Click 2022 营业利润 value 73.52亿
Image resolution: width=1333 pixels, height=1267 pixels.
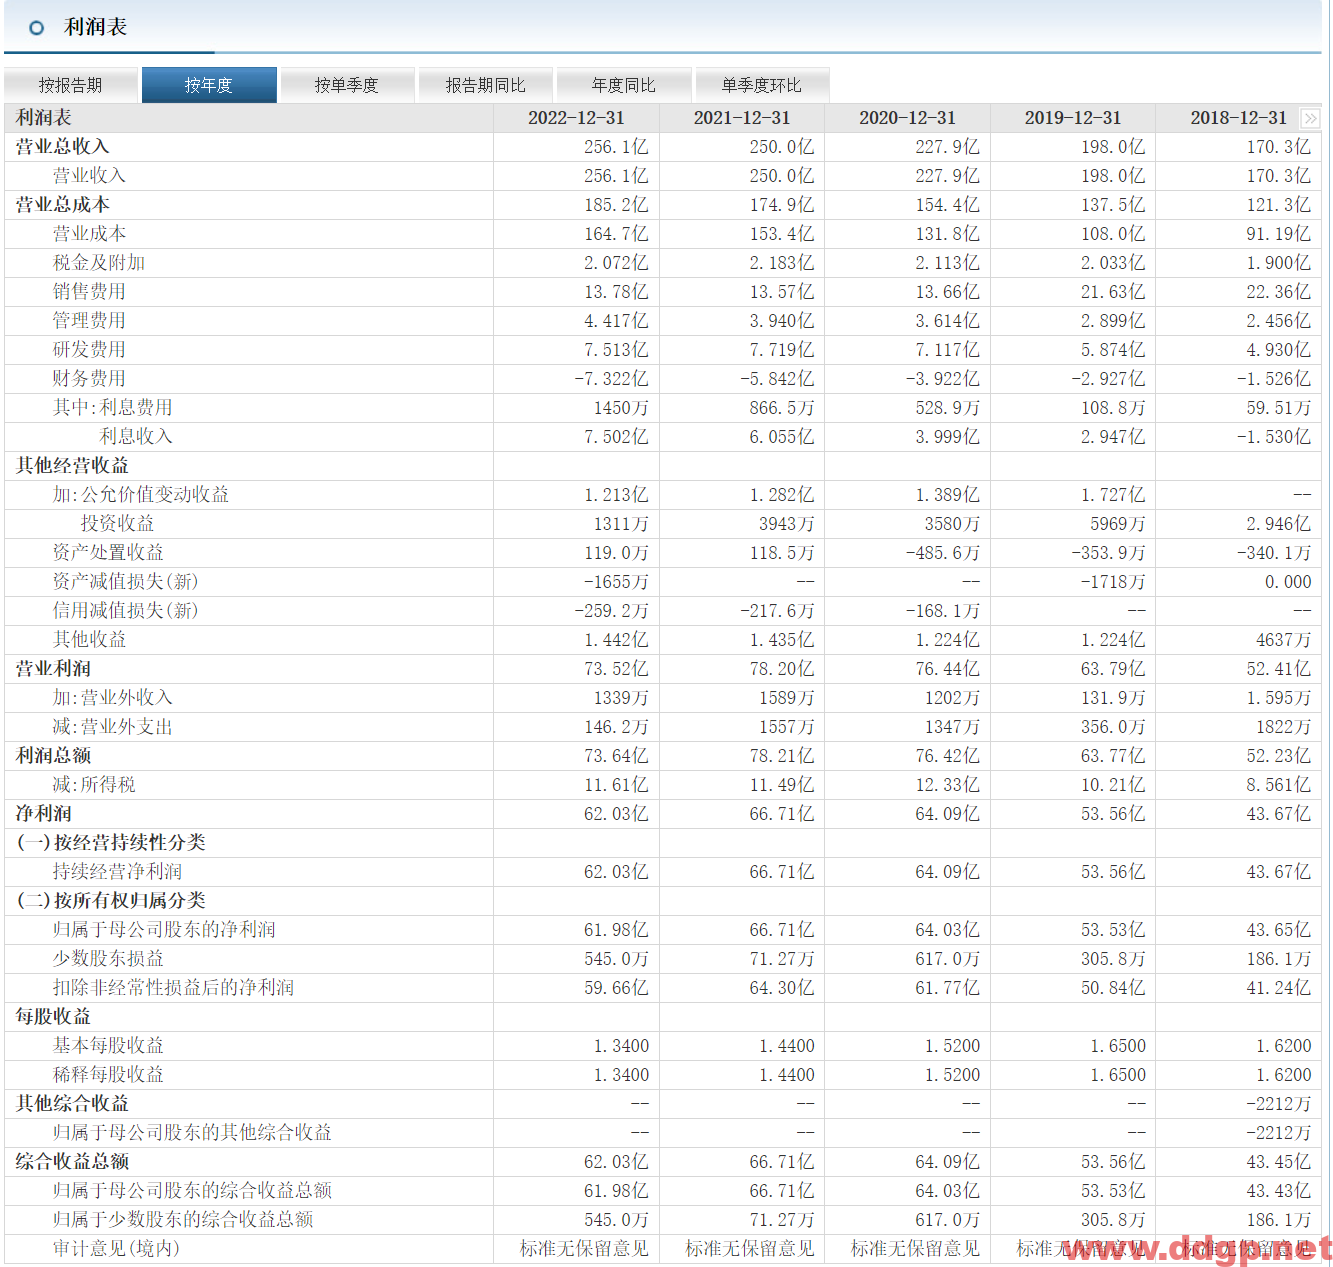click(616, 669)
